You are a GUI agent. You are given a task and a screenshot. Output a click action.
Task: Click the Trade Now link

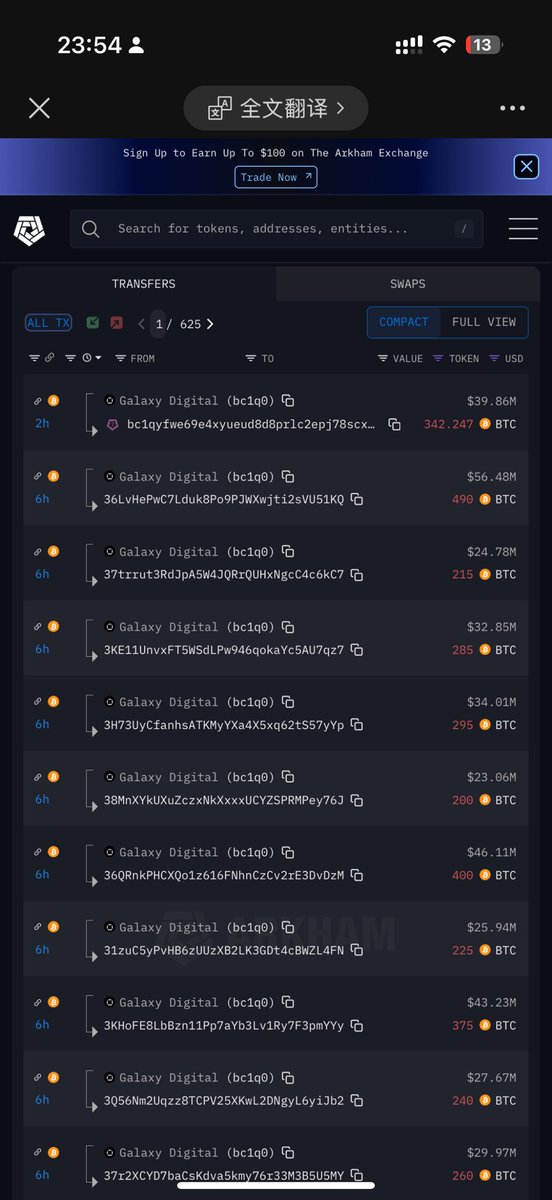(x=276, y=177)
